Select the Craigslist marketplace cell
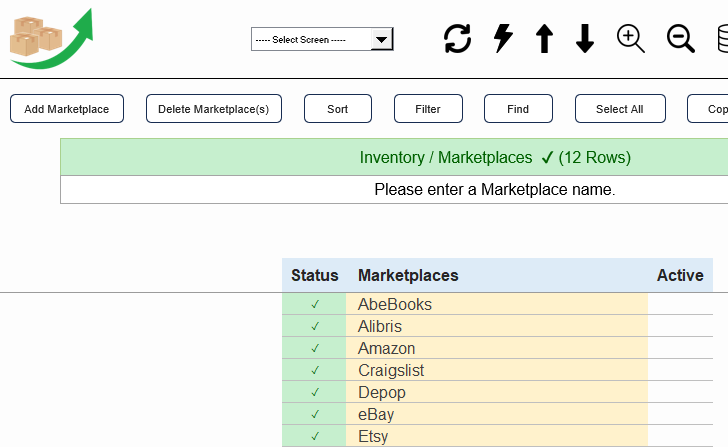This screenshot has height=447, width=728. pyautogui.click(x=497, y=370)
